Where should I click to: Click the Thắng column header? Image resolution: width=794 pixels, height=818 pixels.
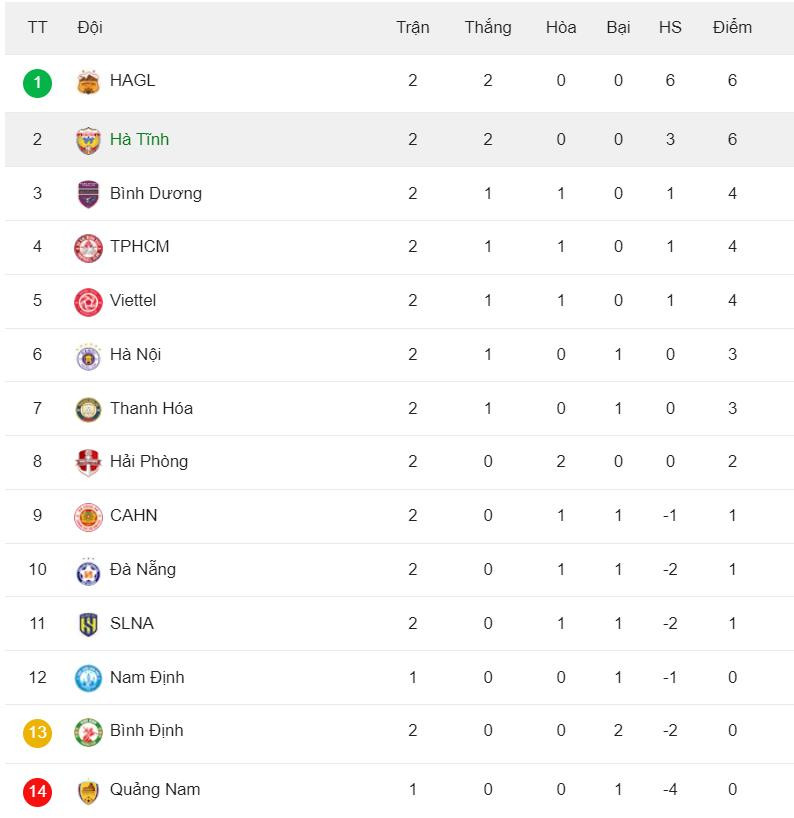click(488, 27)
